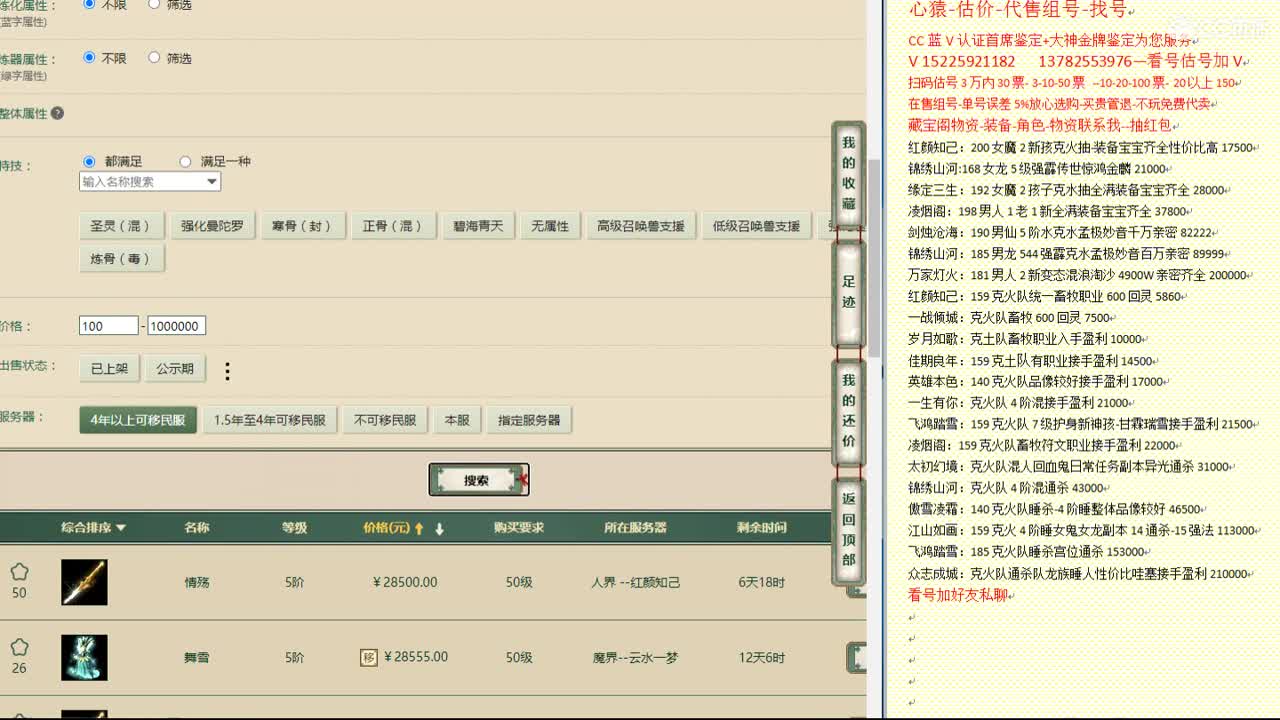The width and height of the screenshot is (1280, 720).
Task: Open the help icon beside 整体属性
Action: [57, 113]
